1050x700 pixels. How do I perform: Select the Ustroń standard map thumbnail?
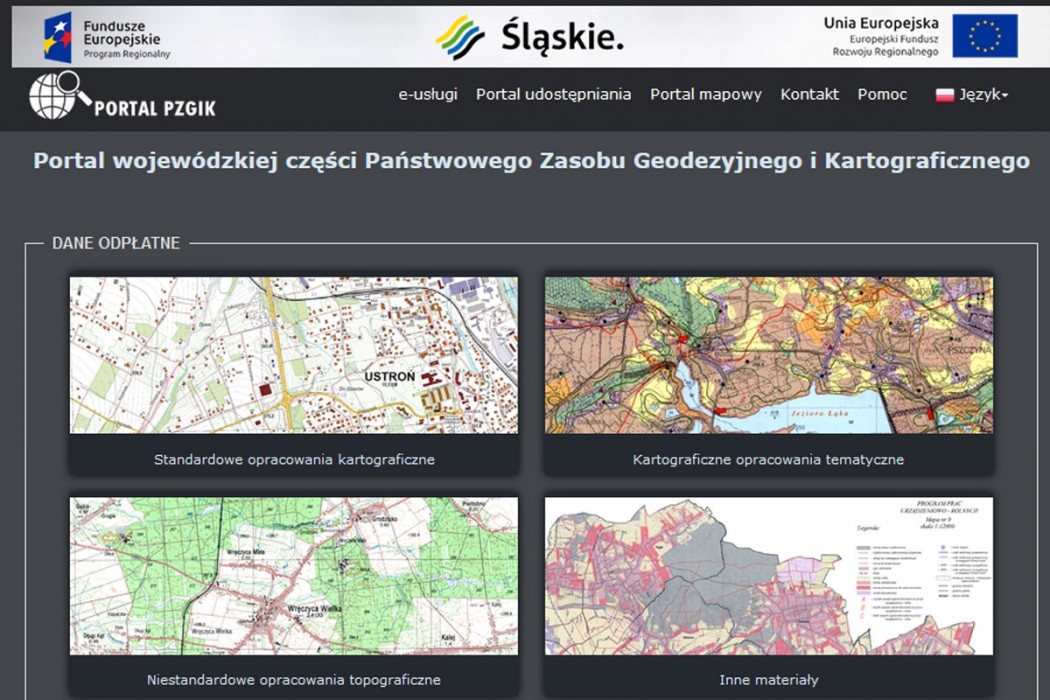click(294, 355)
